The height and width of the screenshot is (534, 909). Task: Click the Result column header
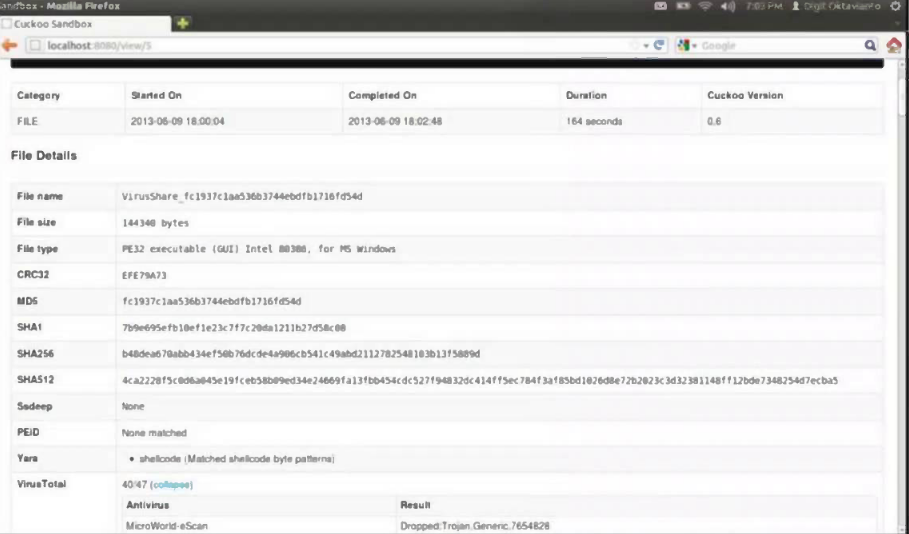click(415, 505)
